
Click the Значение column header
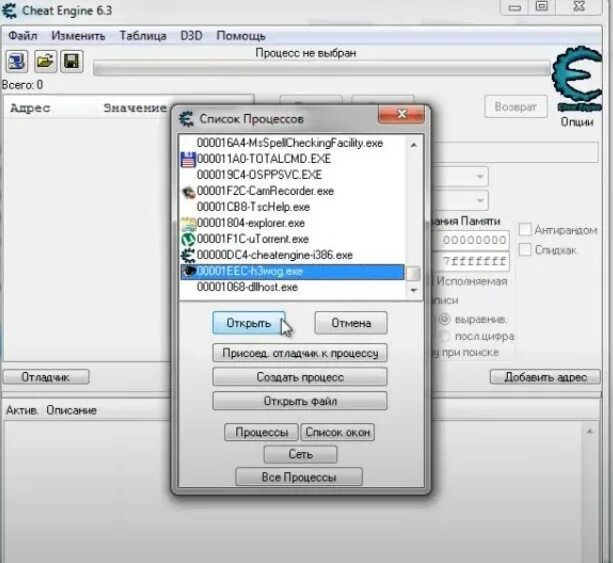pos(135,108)
